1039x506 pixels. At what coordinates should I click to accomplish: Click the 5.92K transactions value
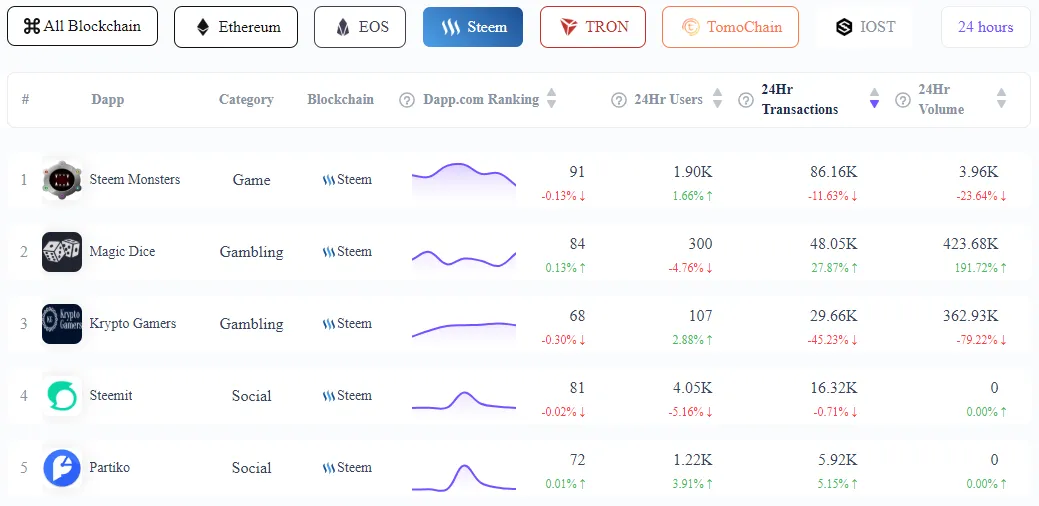pyautogui.click(x=836, y=460)
